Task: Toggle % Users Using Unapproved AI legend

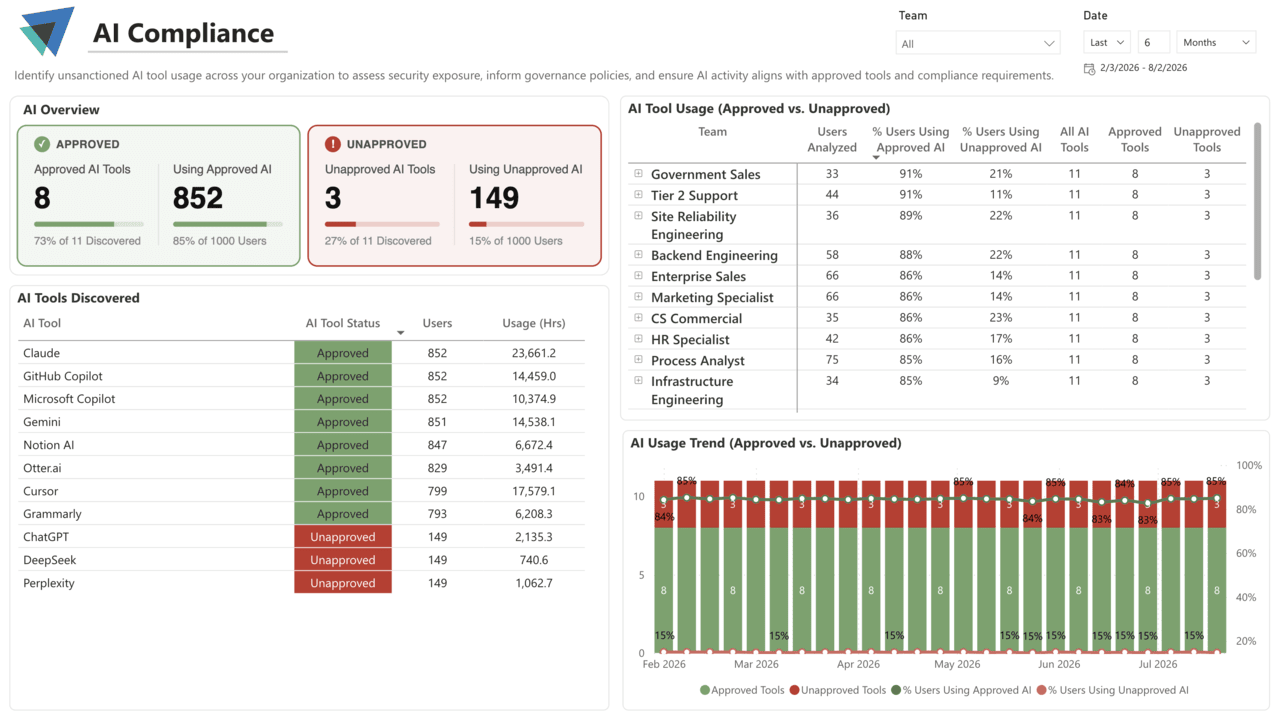Action: [1113, 690]
